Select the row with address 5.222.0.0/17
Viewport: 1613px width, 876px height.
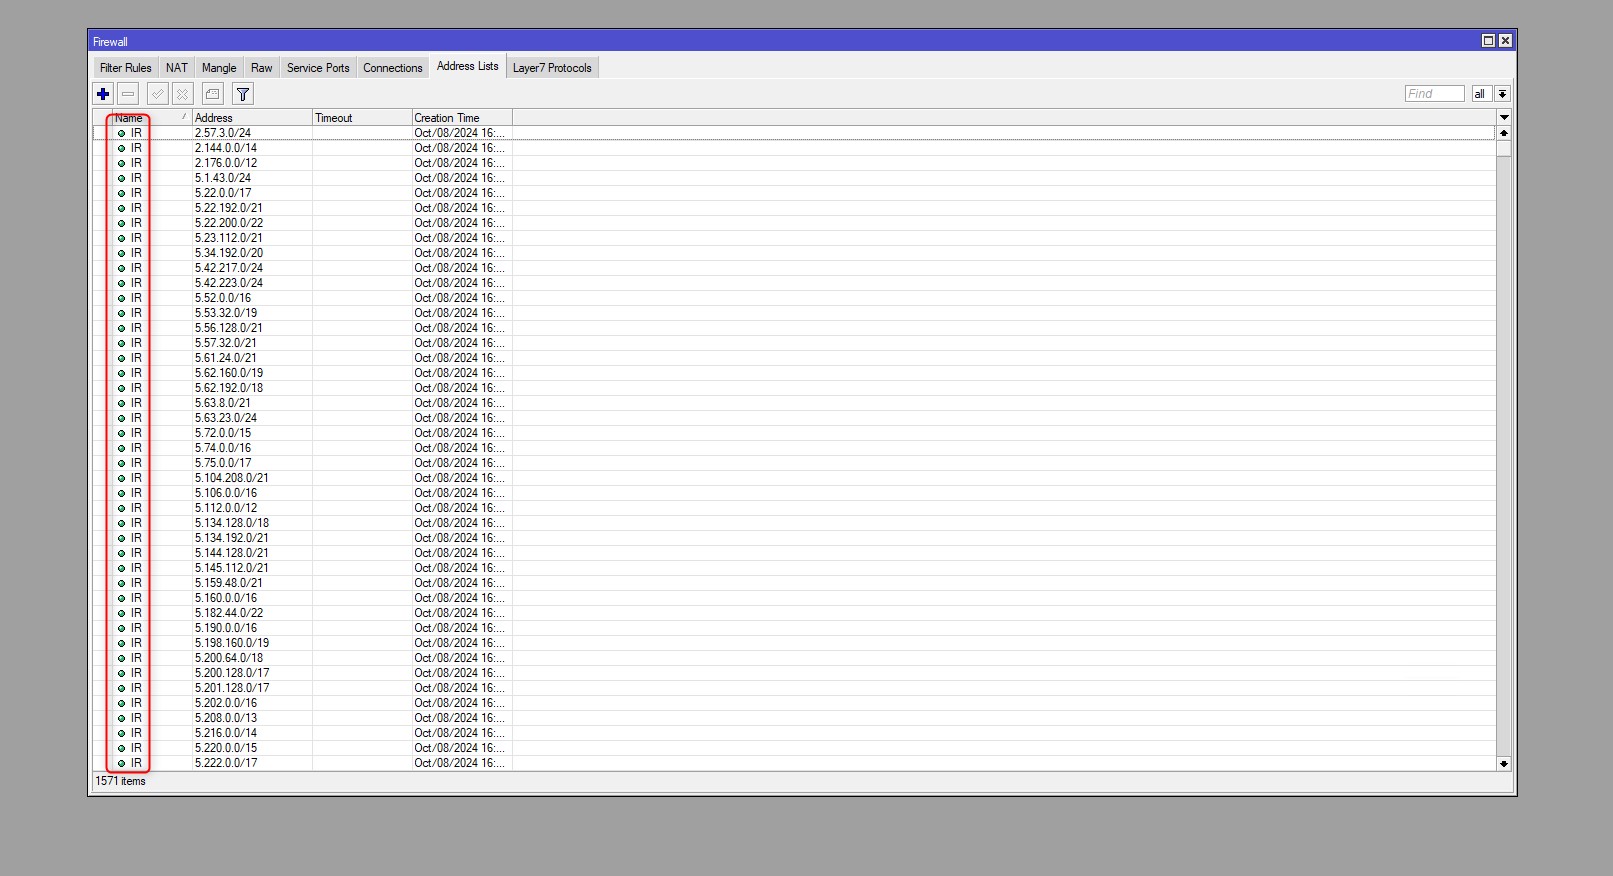pyautogui.click(x=795, y=763)
